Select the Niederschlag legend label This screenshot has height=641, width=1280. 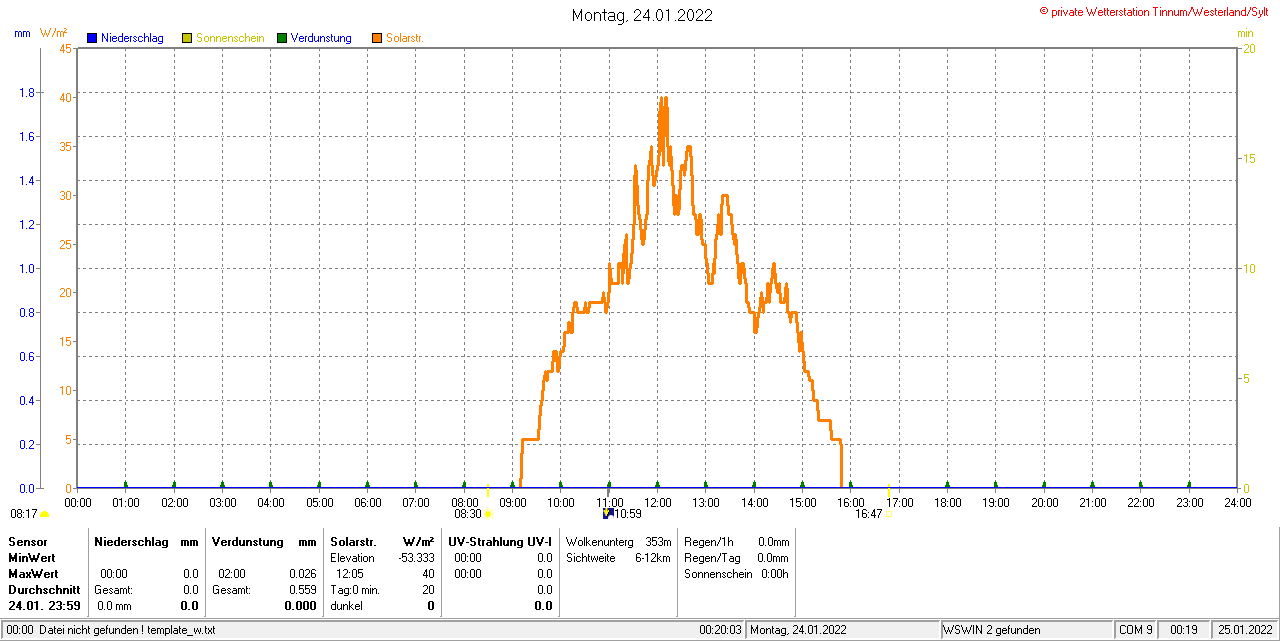point(133,38)
